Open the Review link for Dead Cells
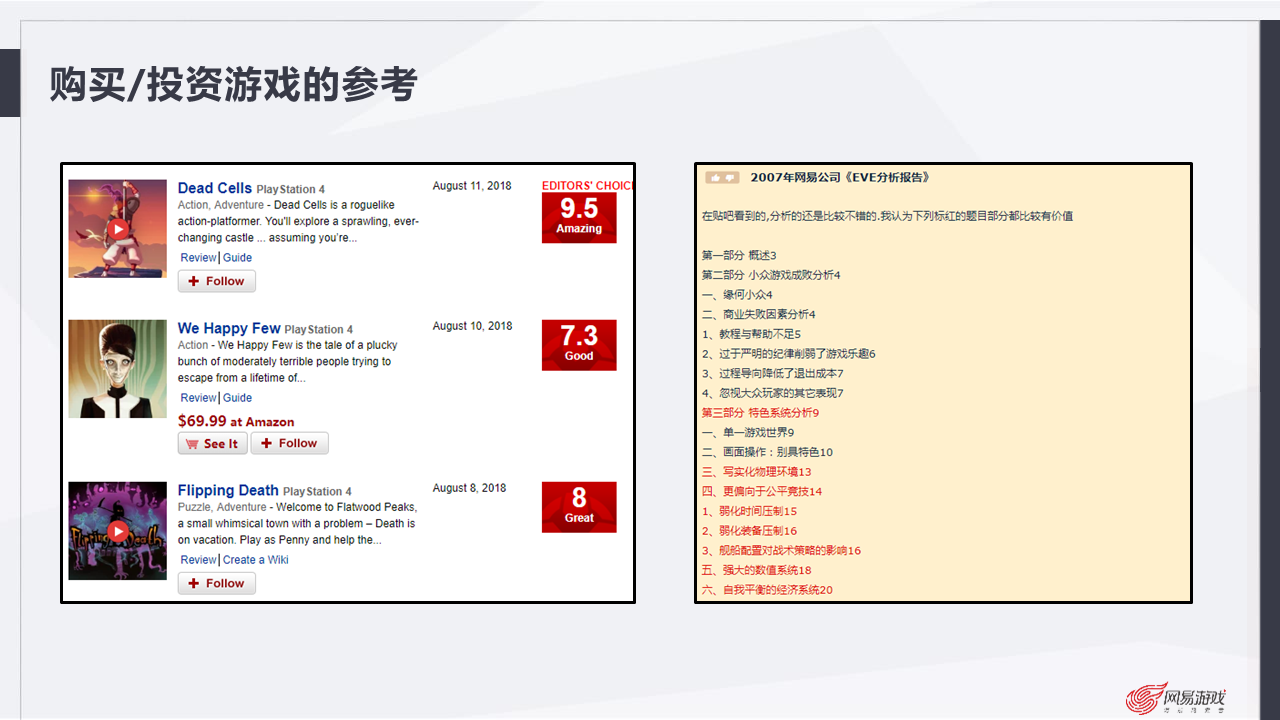This screenshot has height=720, width=1280. click(197, 257)
